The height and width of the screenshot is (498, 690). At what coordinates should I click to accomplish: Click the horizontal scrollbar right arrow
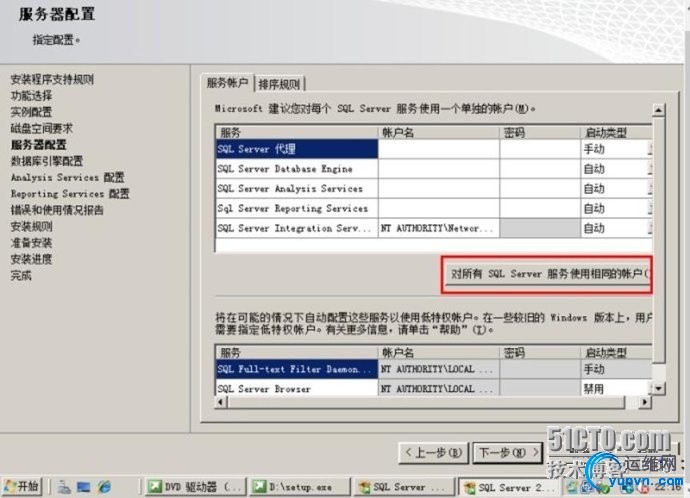coord(645,402)
